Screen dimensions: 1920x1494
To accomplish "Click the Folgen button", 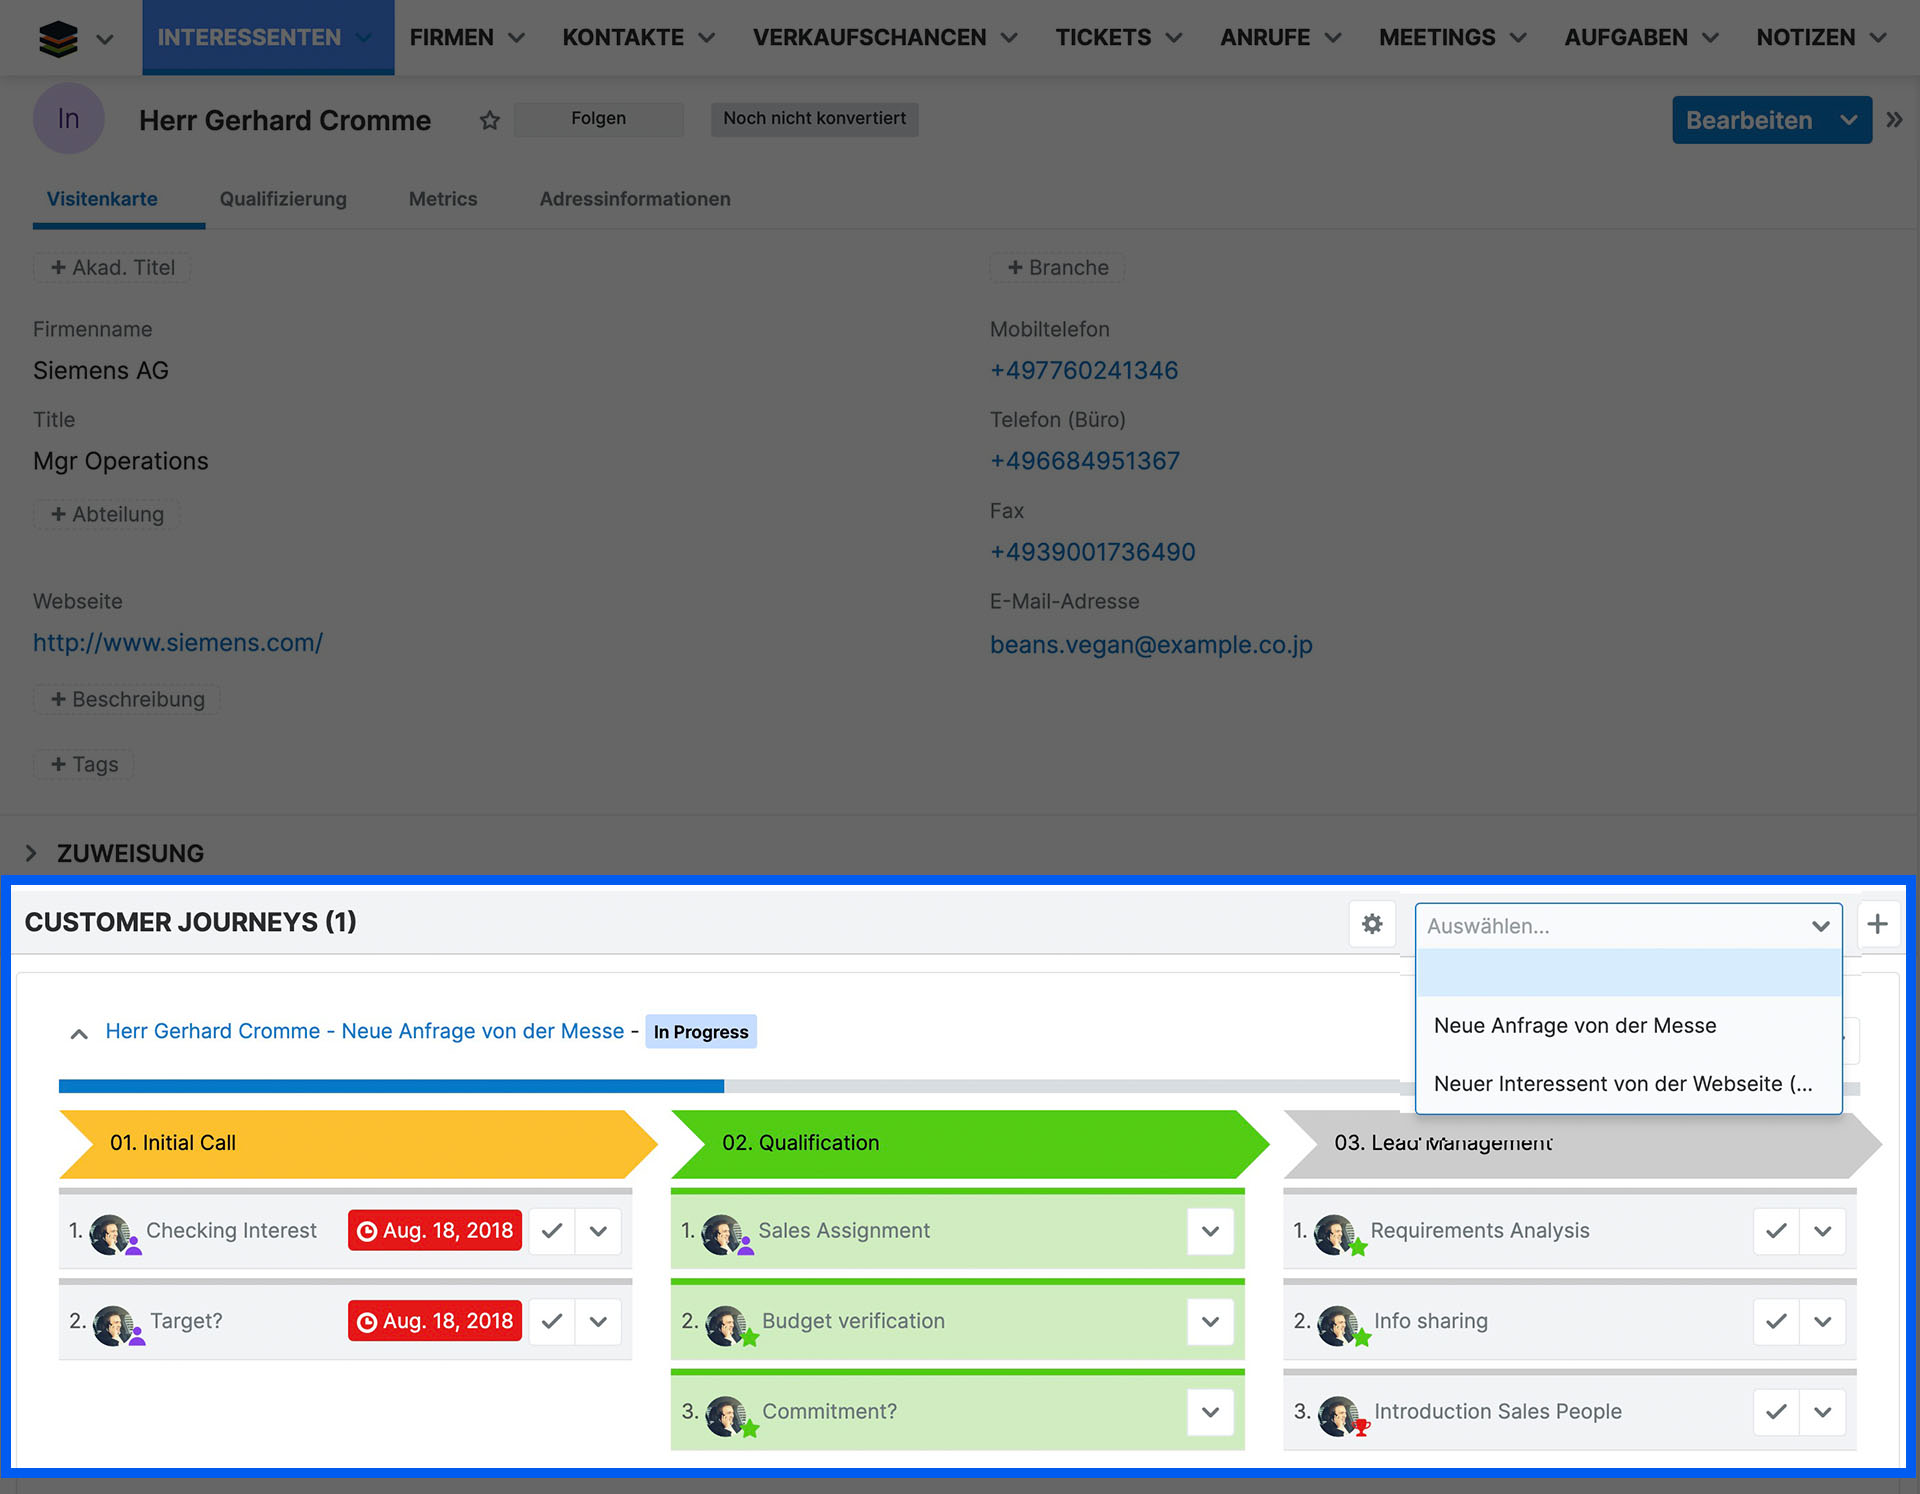I will [x=598, y=119].
